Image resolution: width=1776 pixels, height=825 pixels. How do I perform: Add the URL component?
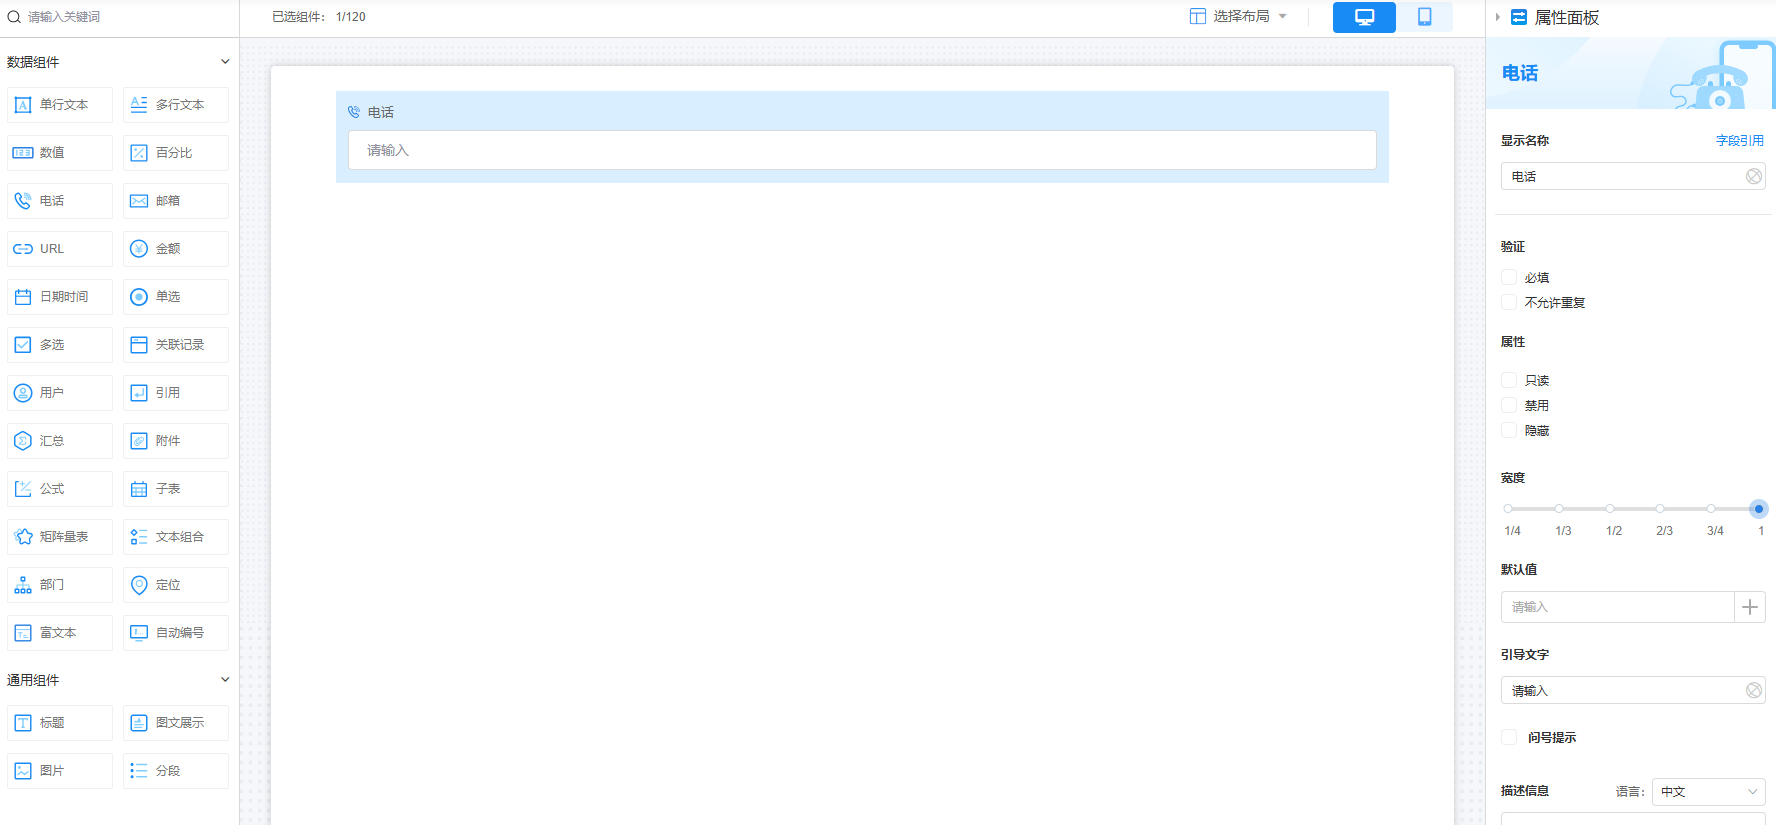[x=60, y=249]
